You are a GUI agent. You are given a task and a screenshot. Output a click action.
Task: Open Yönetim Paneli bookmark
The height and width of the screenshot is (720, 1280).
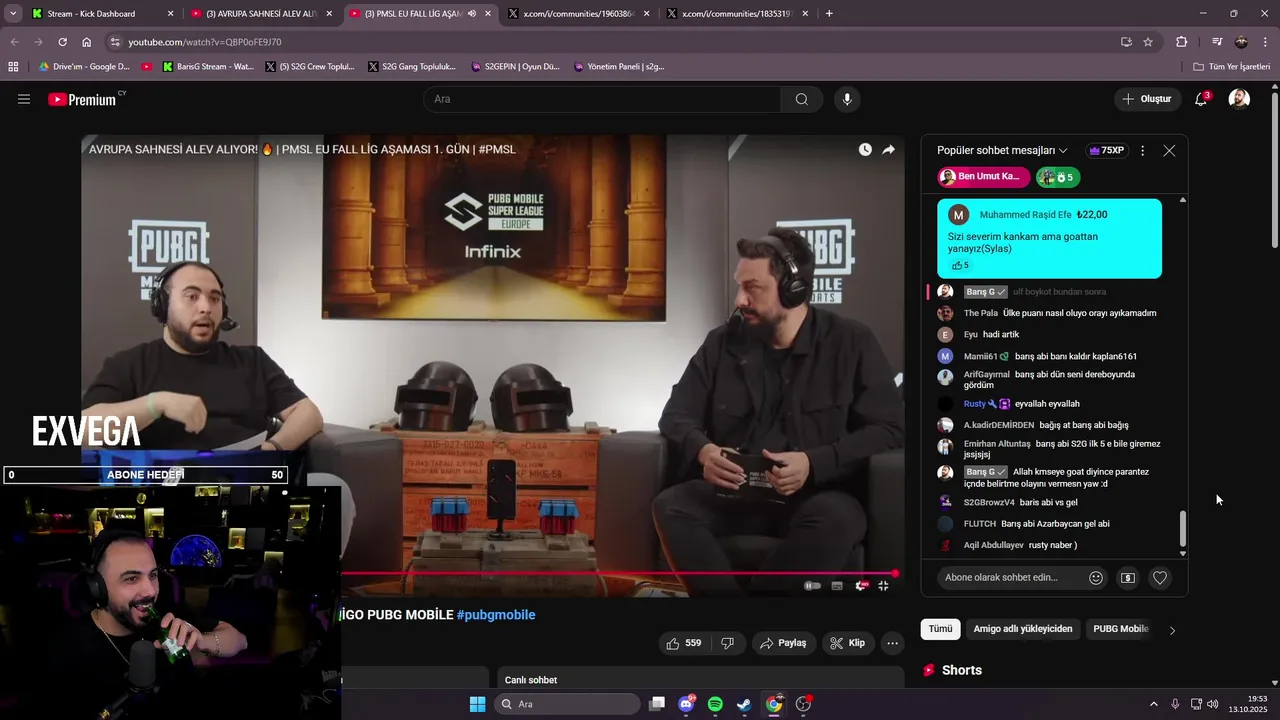(618, 67)
